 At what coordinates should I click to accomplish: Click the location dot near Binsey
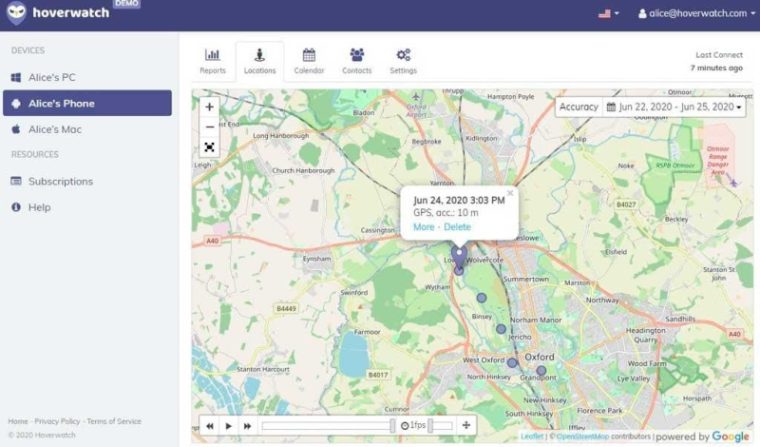pos(481,298)
